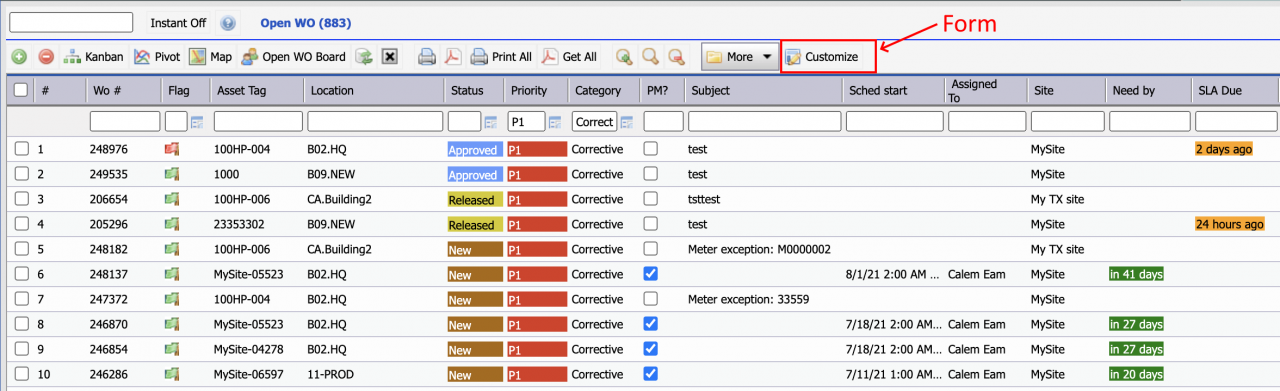Open the More dropdown menu

739,57
